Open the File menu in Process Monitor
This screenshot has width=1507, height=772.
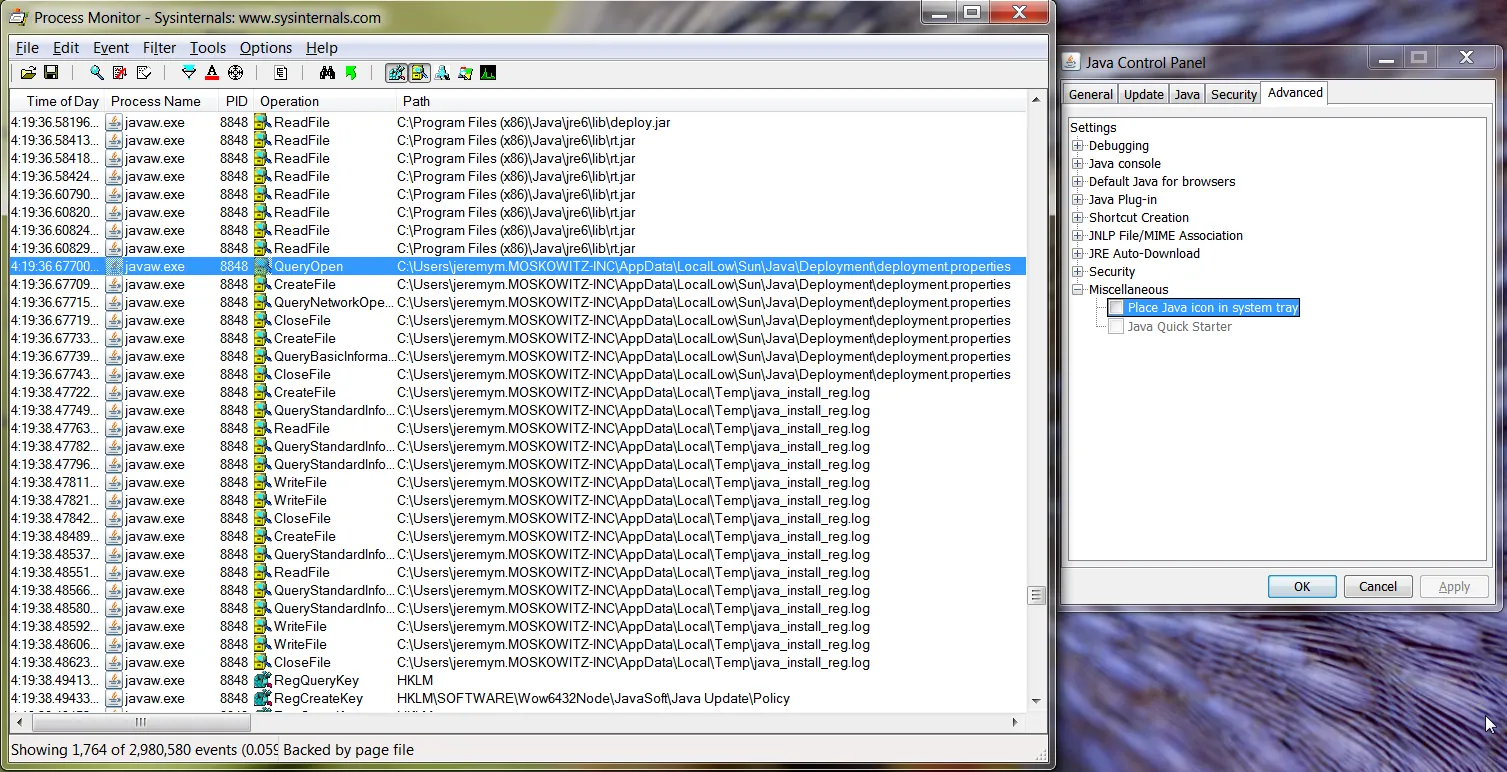point(27,48)
